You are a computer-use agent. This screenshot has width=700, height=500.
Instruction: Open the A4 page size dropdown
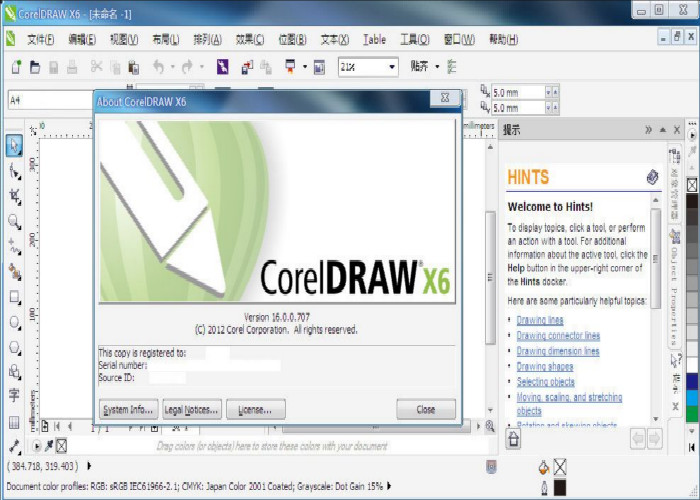pos(50,100)
